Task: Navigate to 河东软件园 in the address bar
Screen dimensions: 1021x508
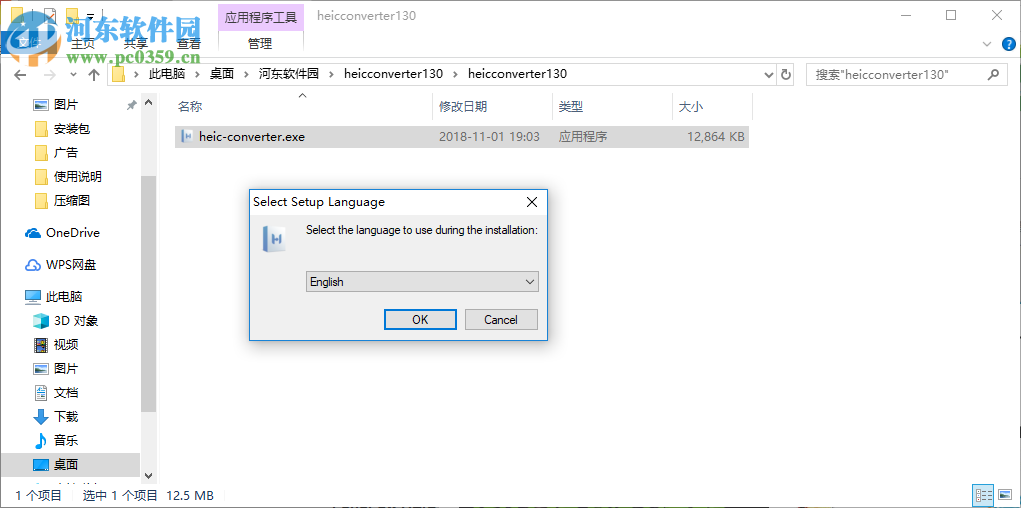Action: [x=289, y=74]
